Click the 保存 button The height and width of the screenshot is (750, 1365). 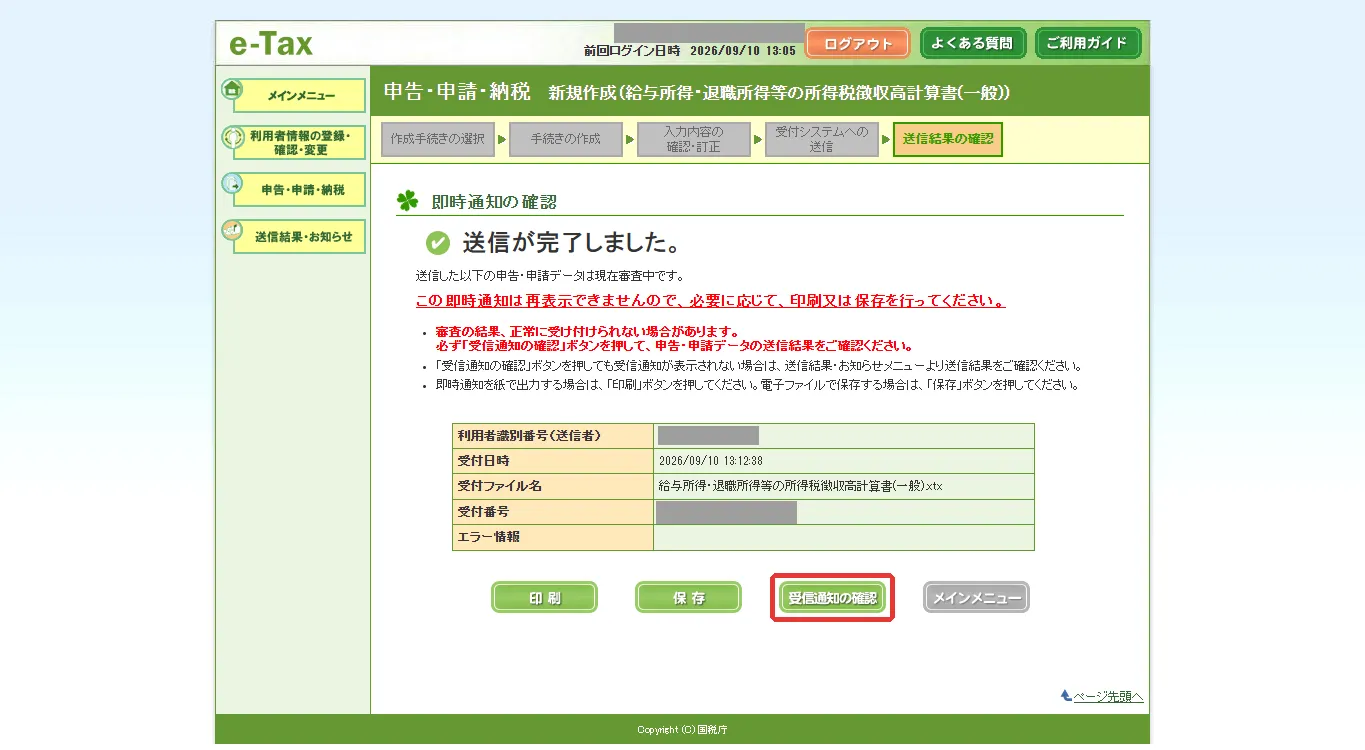[x=688, y=598]
